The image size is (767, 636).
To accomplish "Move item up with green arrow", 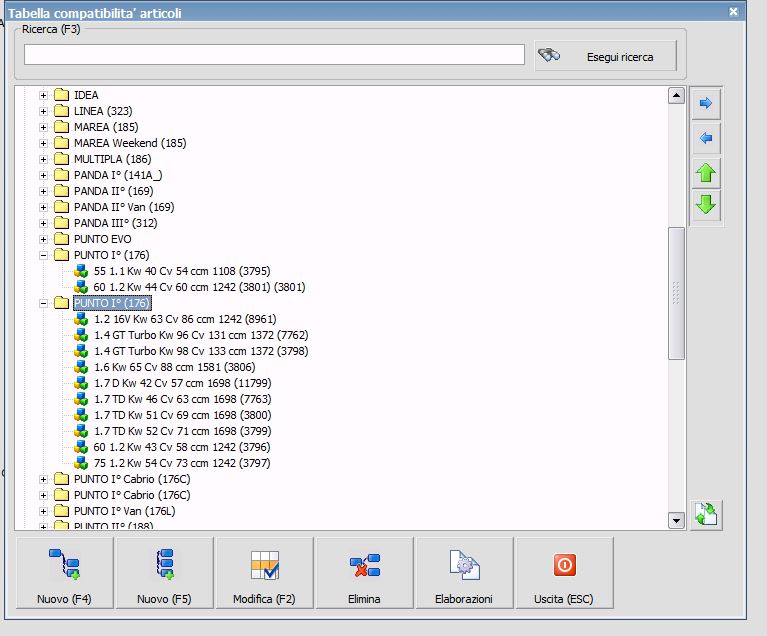I will coord(705,173).
